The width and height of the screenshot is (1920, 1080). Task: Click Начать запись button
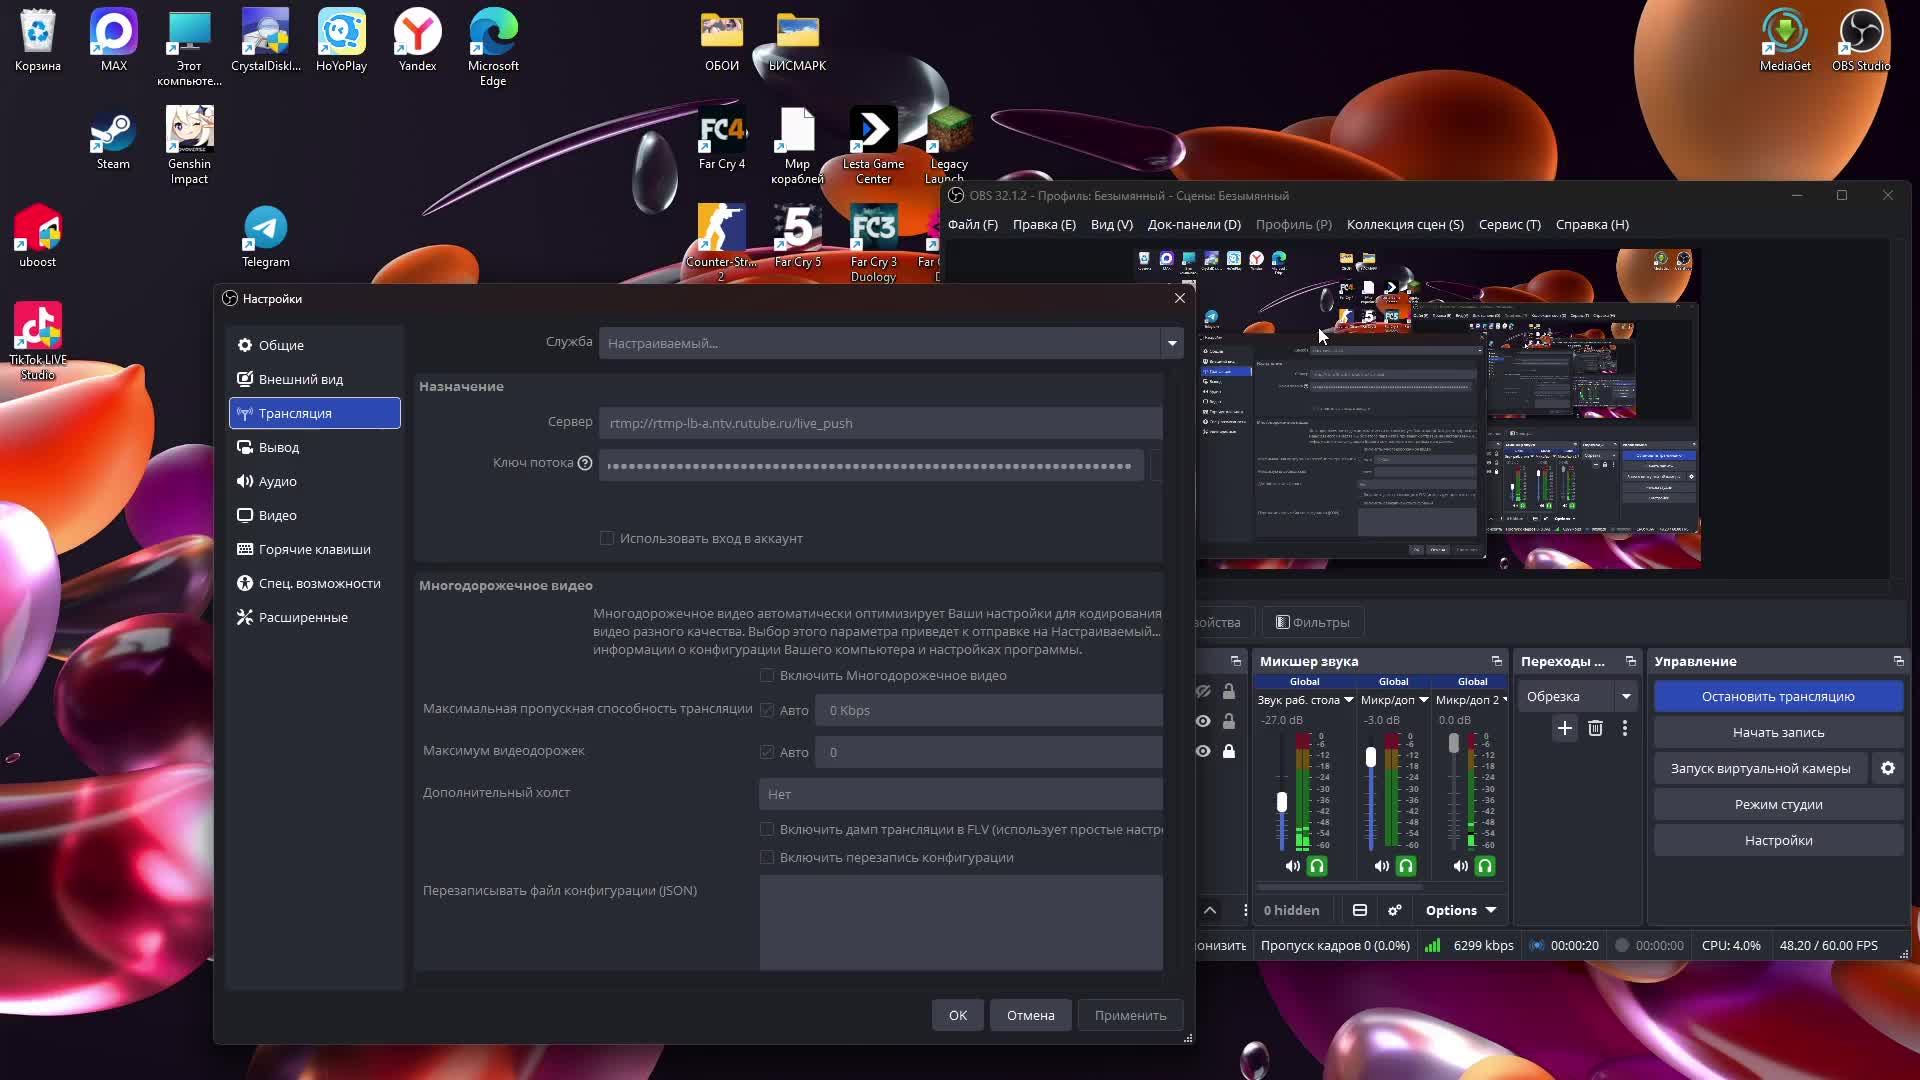(1778, 732)
